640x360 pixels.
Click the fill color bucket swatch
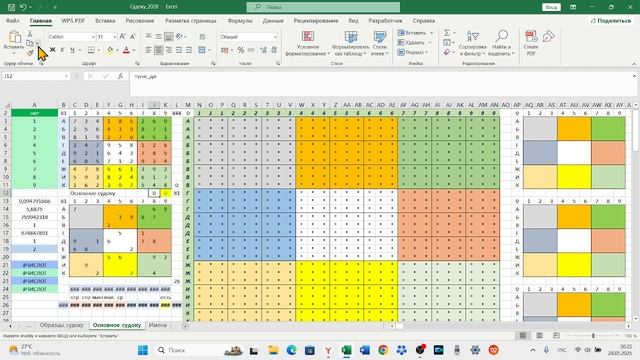pyautogui.click(x=110, y=50)
